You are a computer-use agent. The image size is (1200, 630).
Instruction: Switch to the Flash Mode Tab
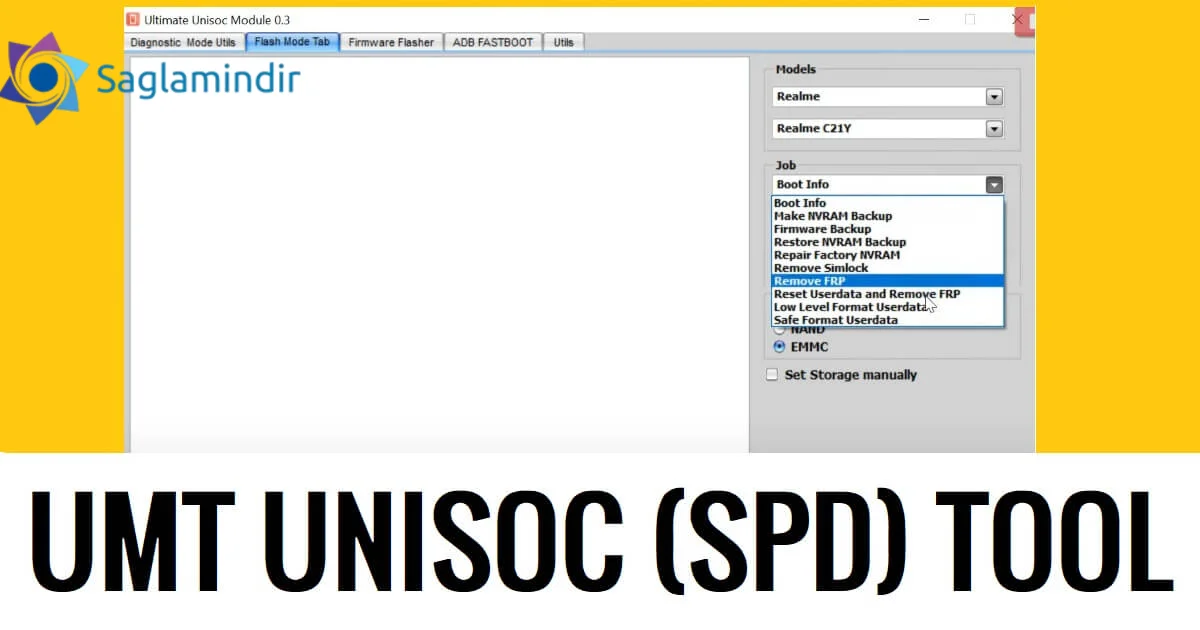292,42
